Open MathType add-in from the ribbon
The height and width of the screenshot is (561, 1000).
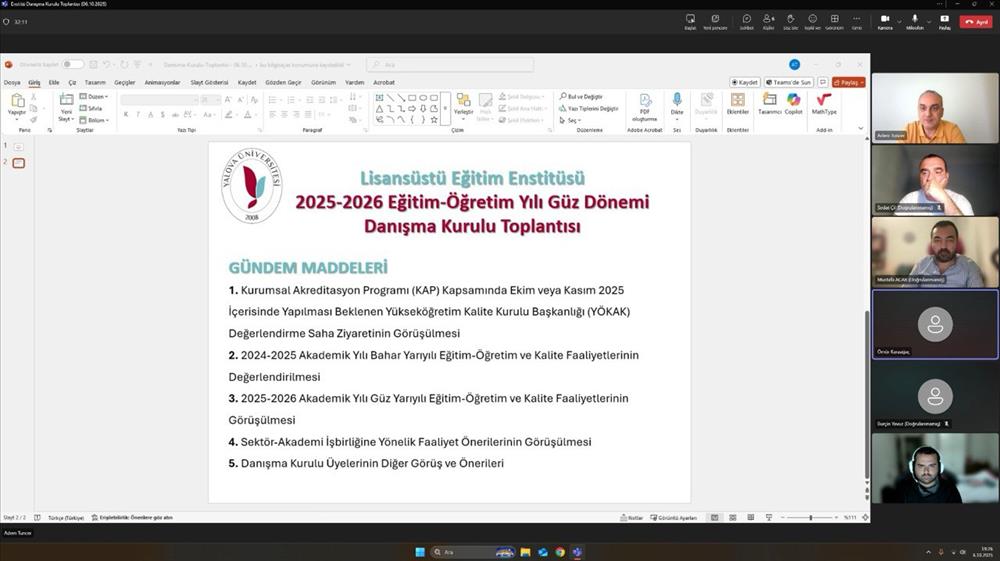824,103
